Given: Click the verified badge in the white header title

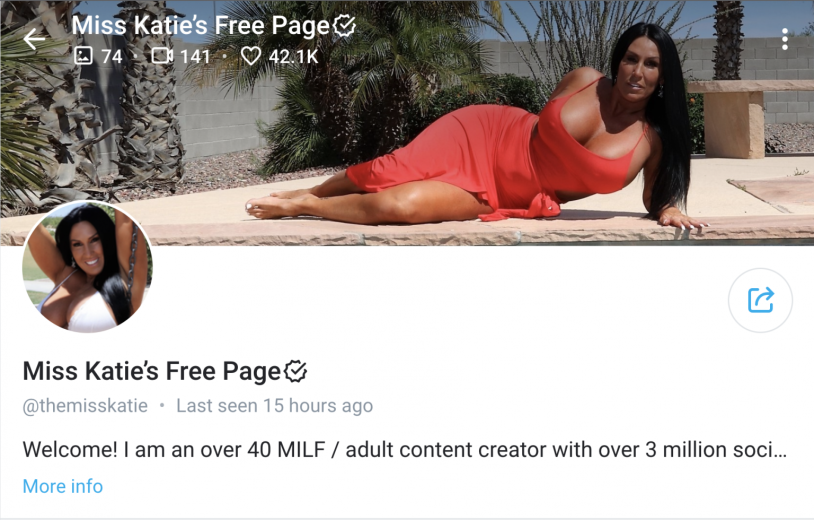Looking at the screenshot, I should coord(344,25).
